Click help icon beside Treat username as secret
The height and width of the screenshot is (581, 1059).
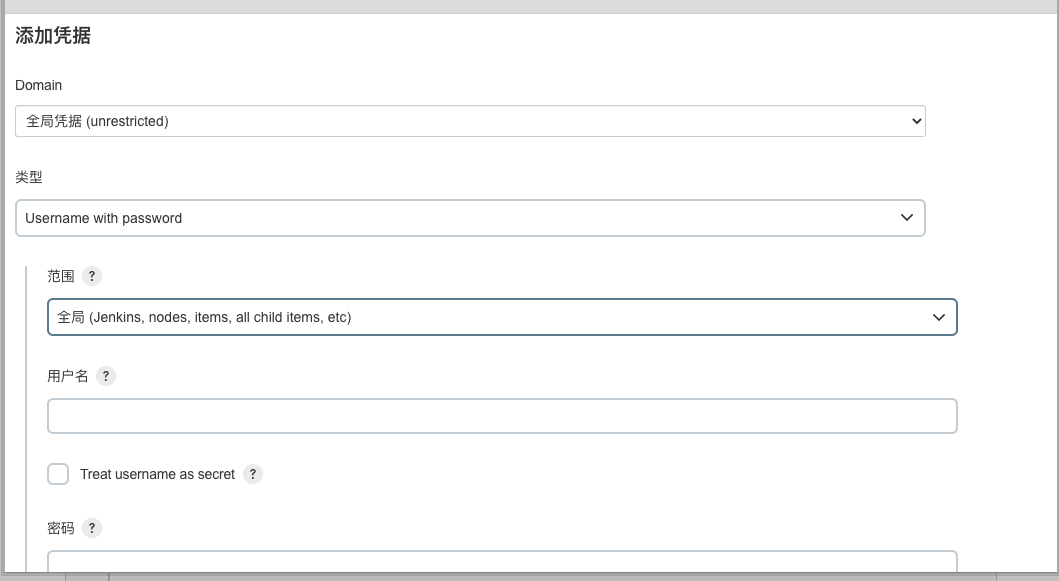[253, 474]
